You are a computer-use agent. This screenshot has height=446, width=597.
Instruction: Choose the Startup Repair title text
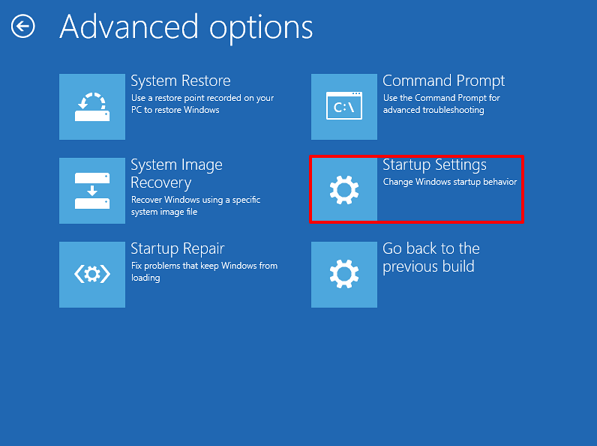[177, 249]
